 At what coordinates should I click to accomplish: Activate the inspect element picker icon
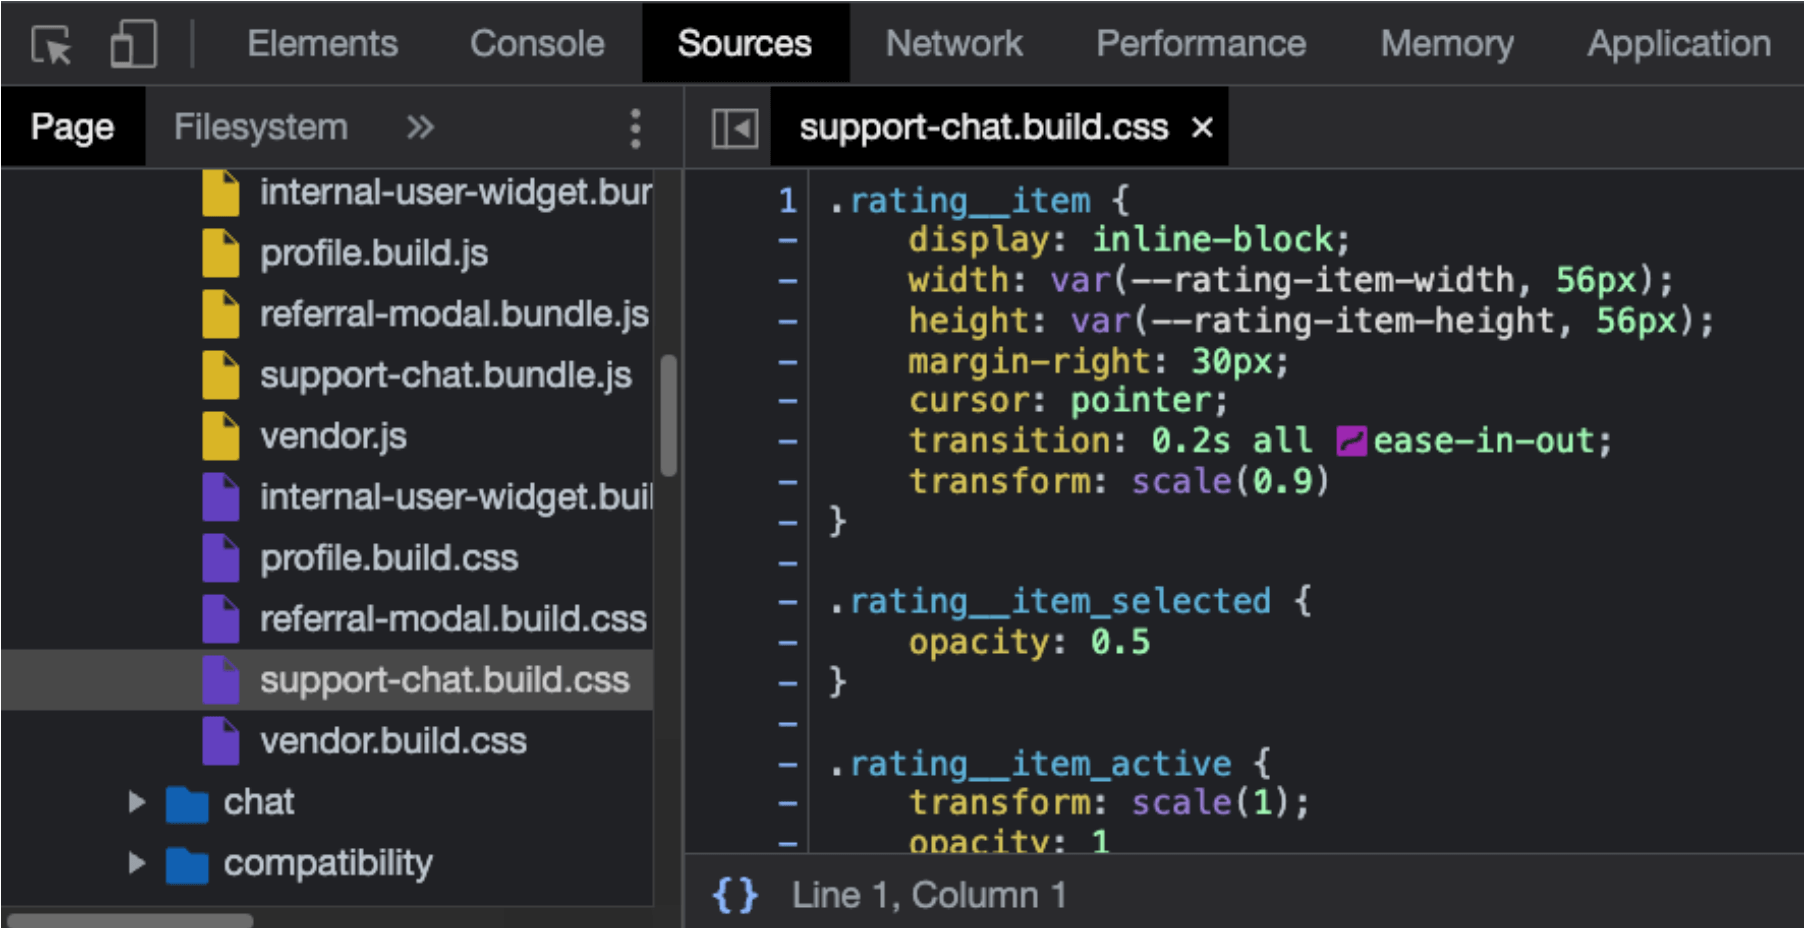(51, 45)
